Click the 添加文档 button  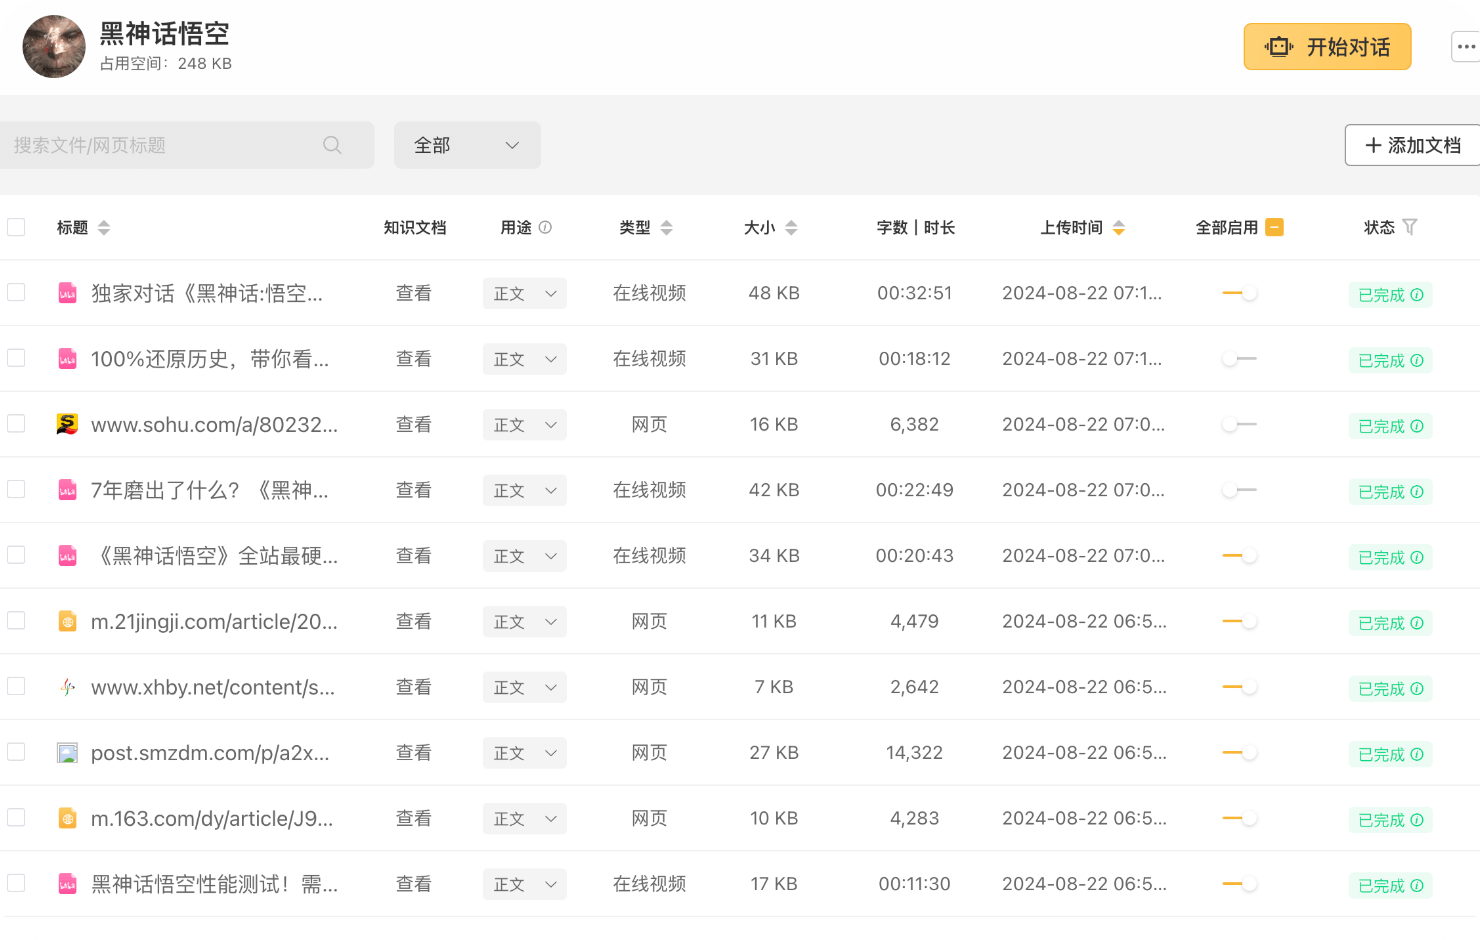(x=1413, y=145)
